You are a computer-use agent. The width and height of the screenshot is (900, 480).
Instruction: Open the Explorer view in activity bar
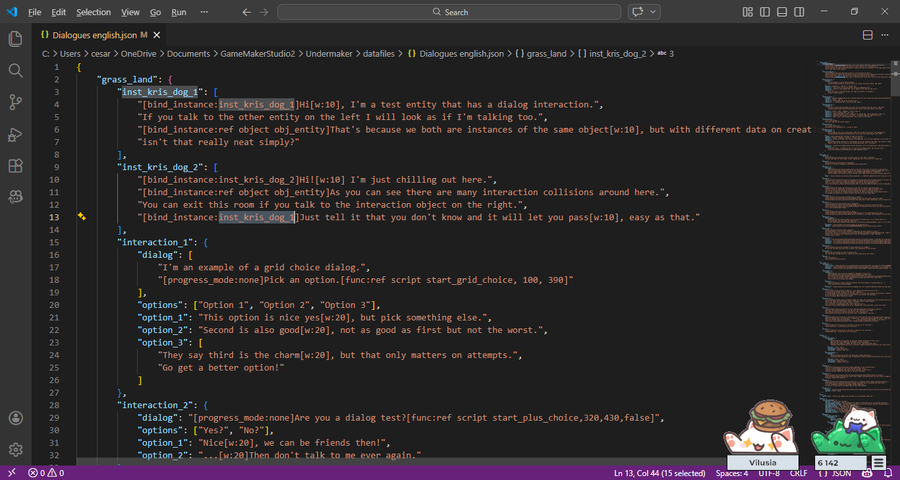[x=16, y=39]
